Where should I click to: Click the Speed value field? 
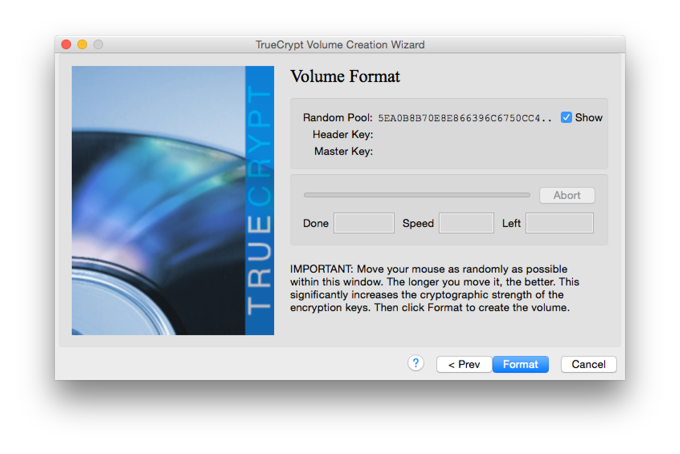(466, 223)
